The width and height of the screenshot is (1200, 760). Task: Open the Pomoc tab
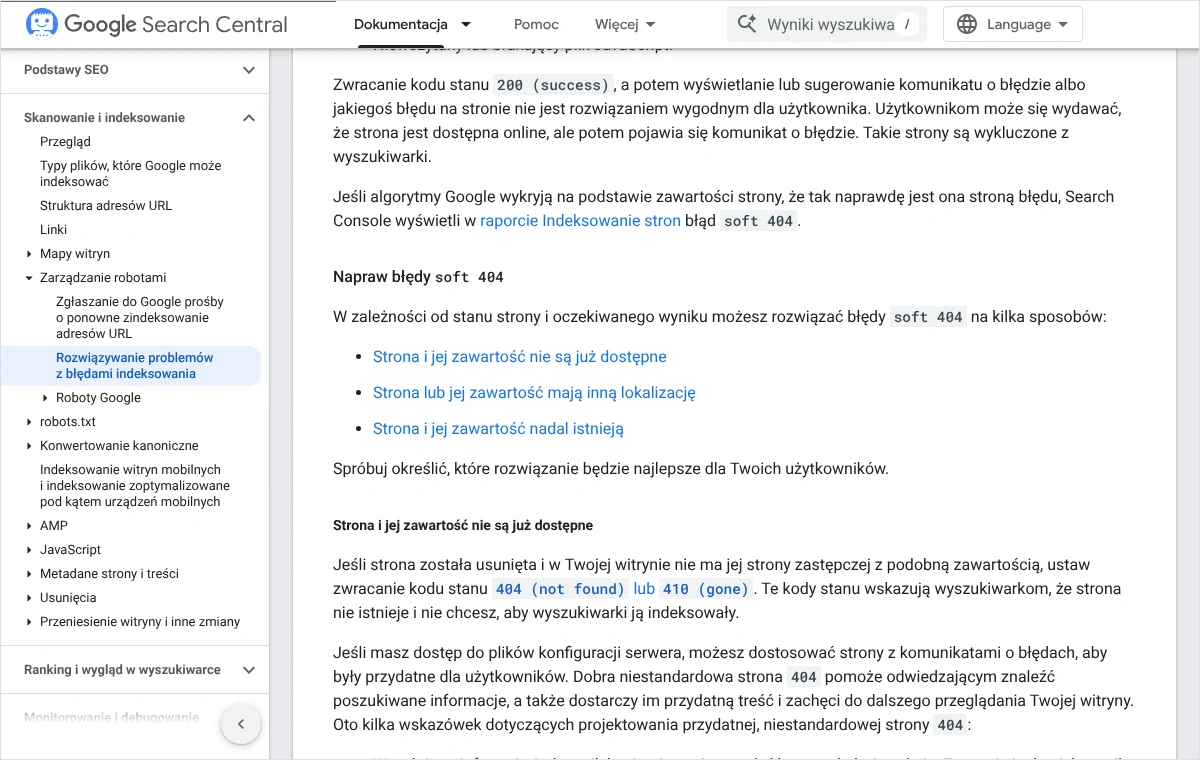(x=536, y=25)
